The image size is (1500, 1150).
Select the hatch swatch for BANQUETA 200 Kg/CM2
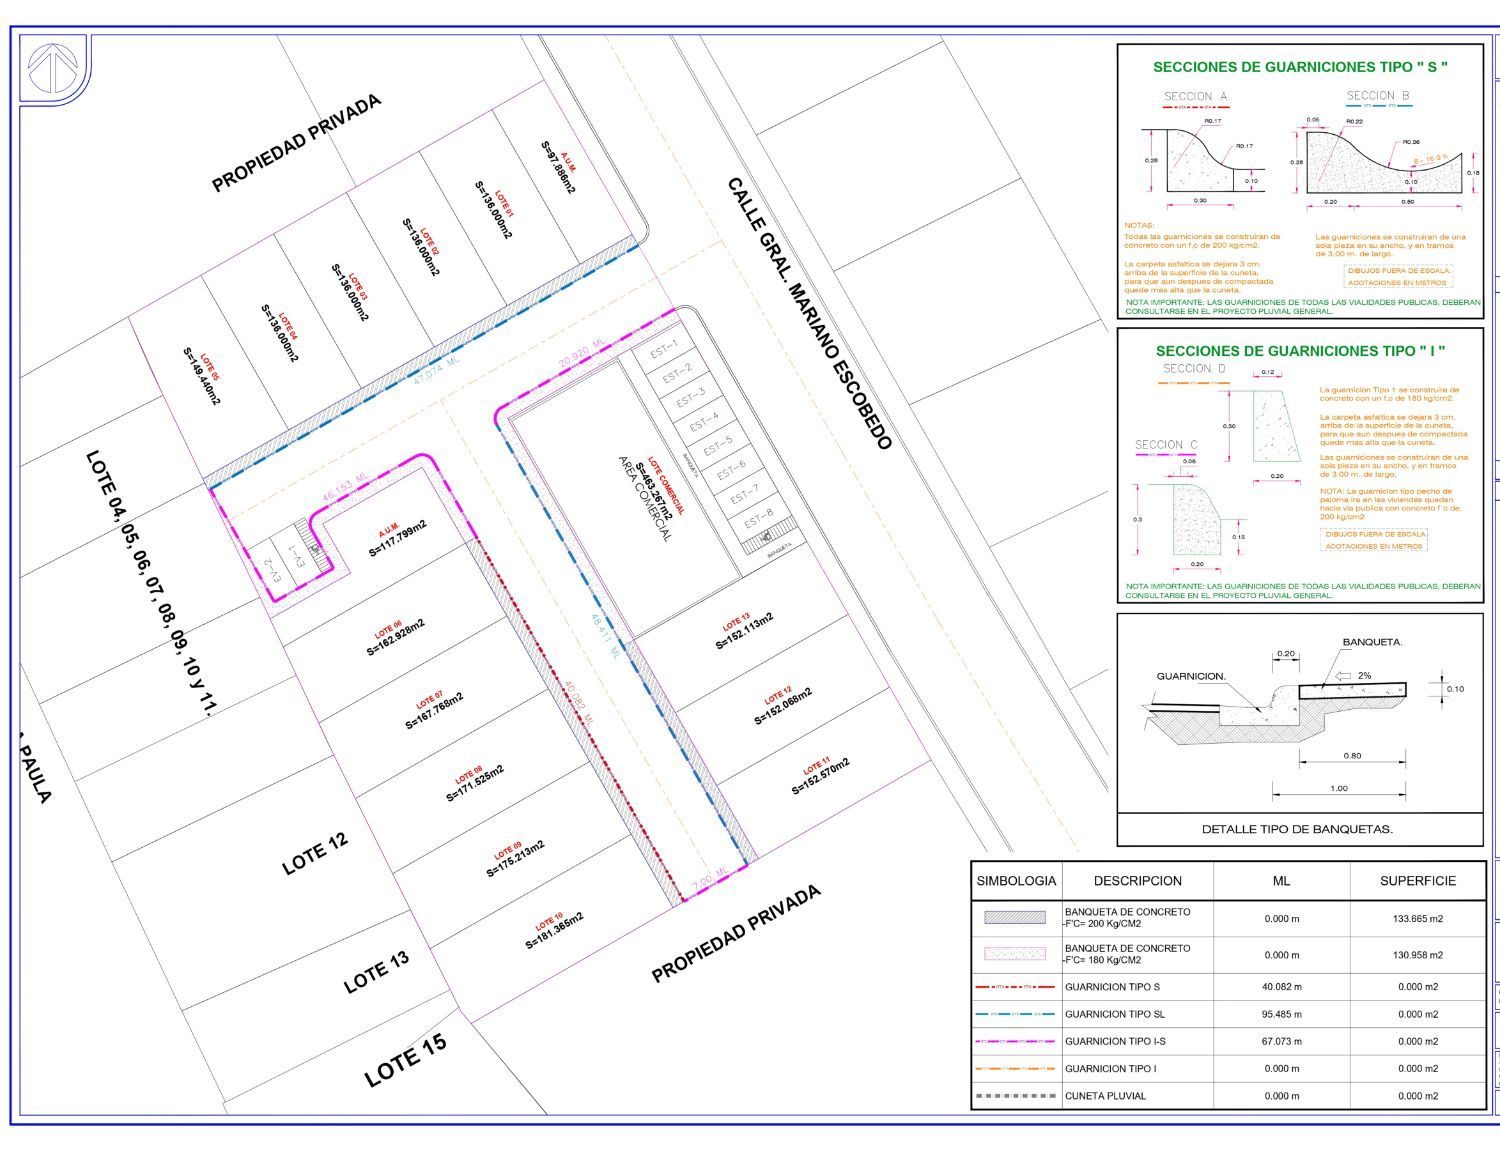(1015, 917)
